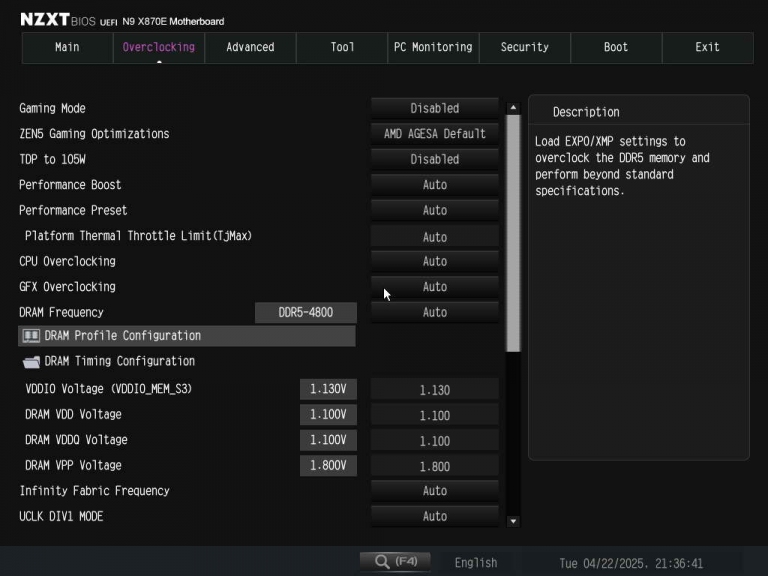Edit DRAM VDDQ Voltage 1.100 field
This screenshot has width=768, height=576.
click(434, 441)
